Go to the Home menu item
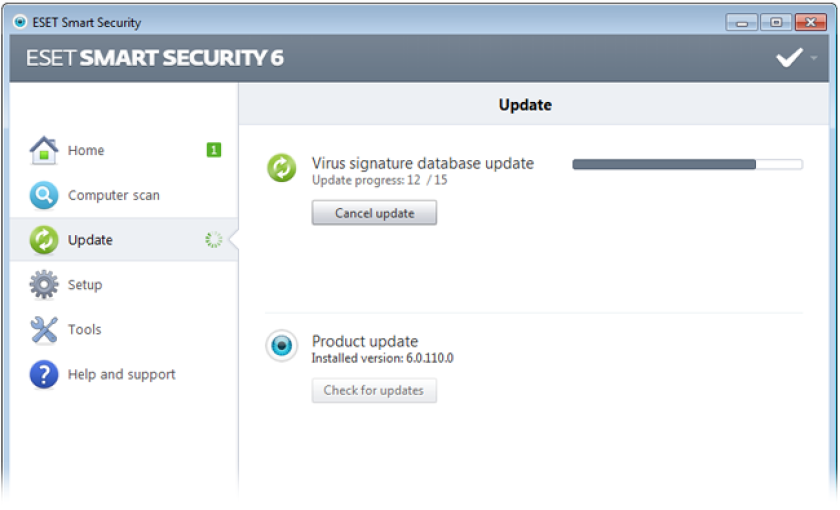The width and height of the screenshot is (840, 510). (x=86, y=151)
